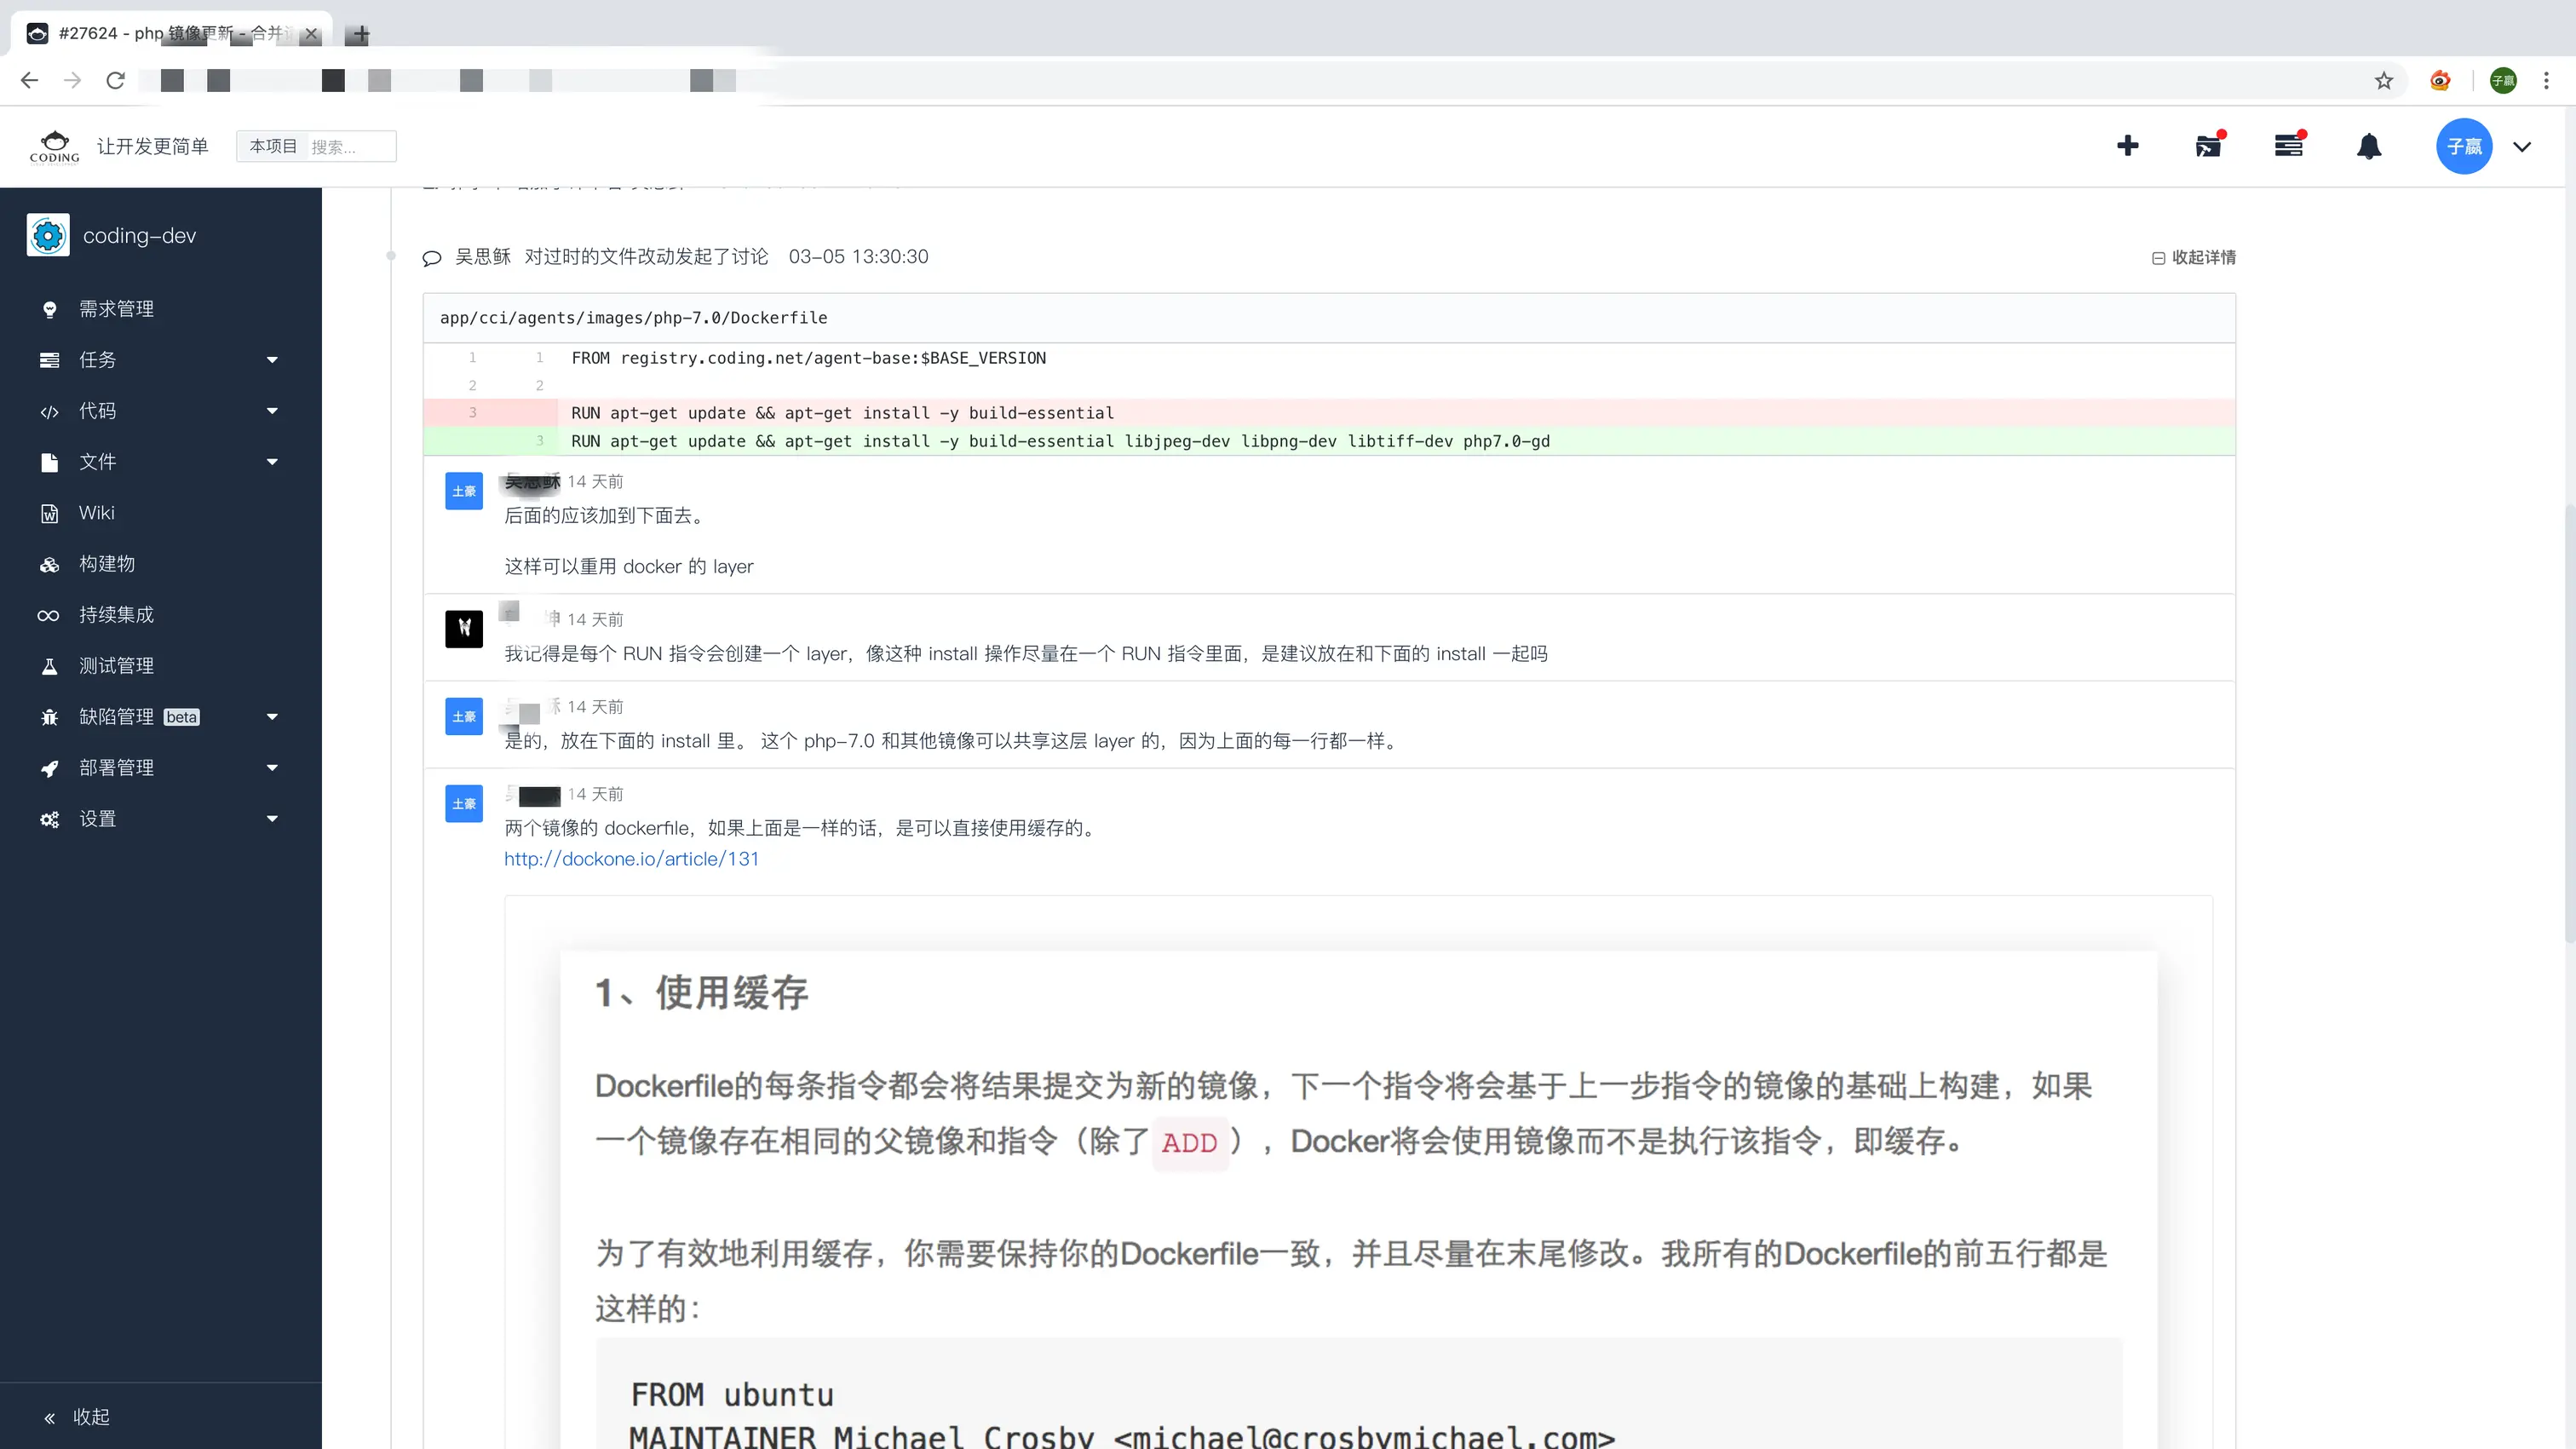This screenshot has width=2576, height=1449.
Task: Go to 测试管理 in sidebar
Action: coord(116,665)
